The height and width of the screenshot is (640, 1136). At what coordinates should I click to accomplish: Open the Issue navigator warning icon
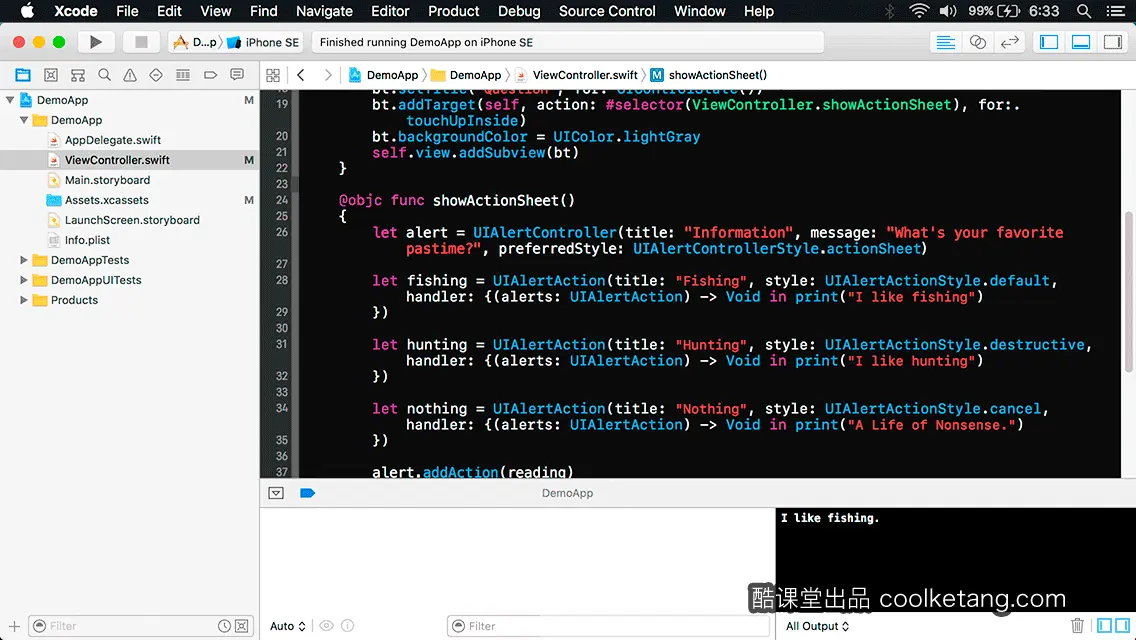130,75
